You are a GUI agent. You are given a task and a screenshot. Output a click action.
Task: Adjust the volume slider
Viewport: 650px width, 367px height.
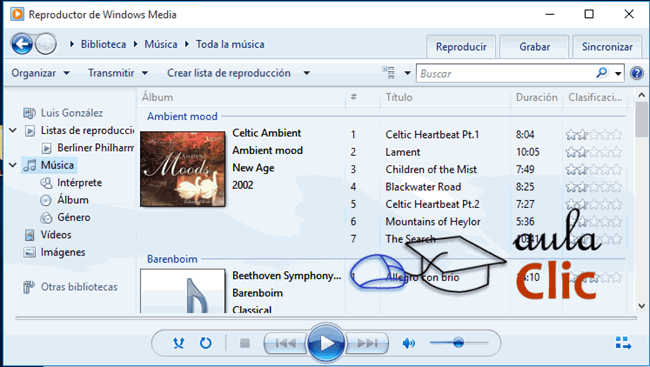coord(459,343)
